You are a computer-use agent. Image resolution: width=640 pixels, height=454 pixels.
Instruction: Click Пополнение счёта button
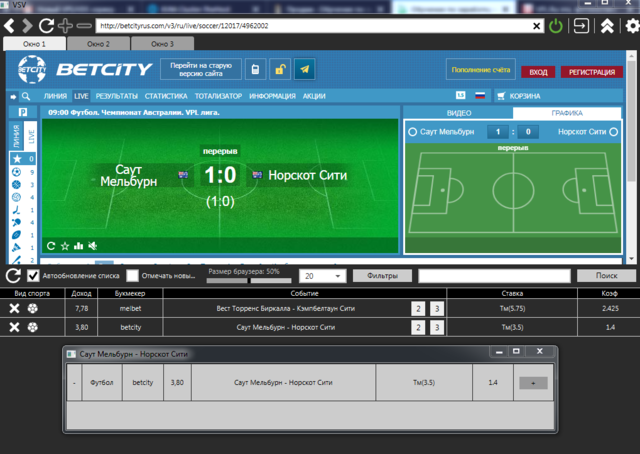click(x=481, y=70)
